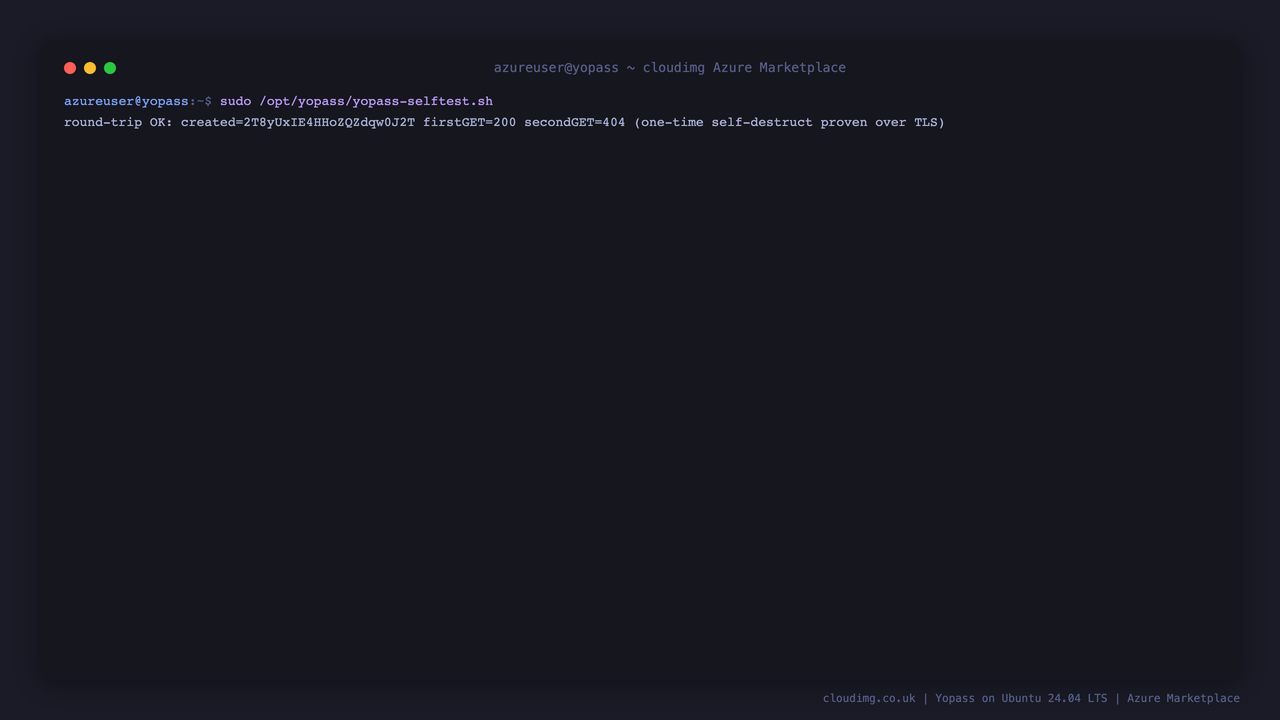The width and height of the screenshot is (1280, 720).
Task: Click the red close window dot
Action: pyautogui.click(x=70, y=68)
